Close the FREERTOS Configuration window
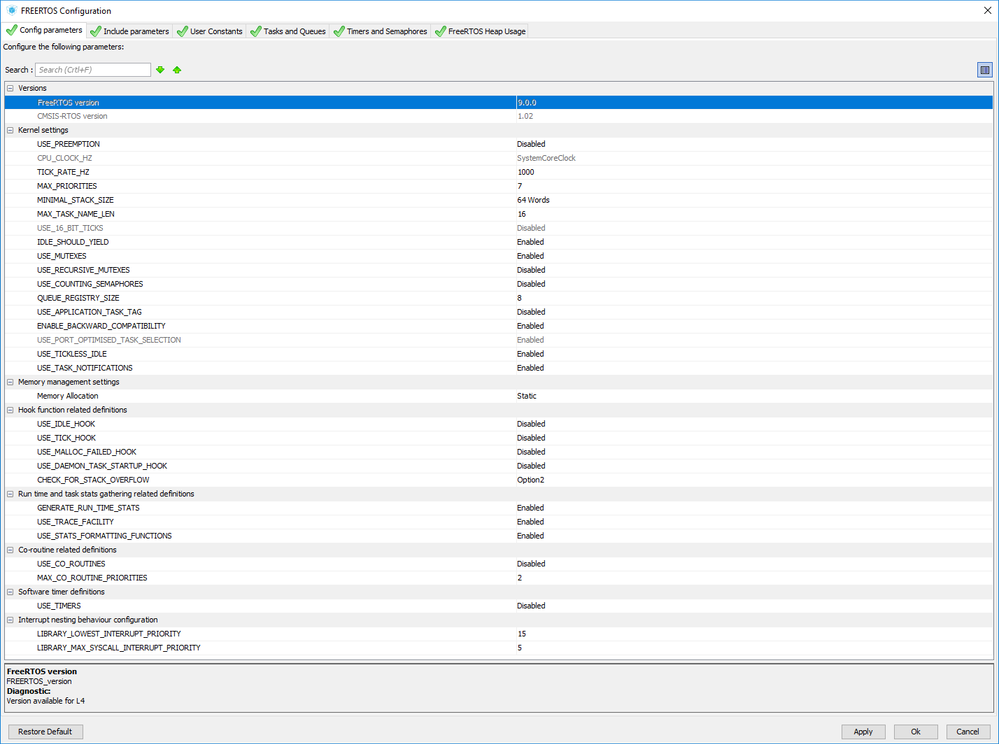 pos(988,10)
